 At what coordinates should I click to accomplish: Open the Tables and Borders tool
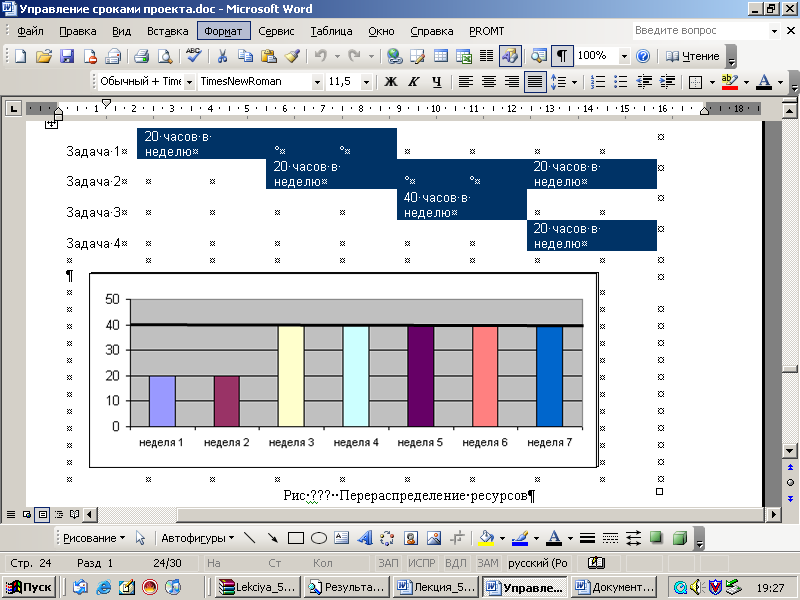(x=417, y=56)
